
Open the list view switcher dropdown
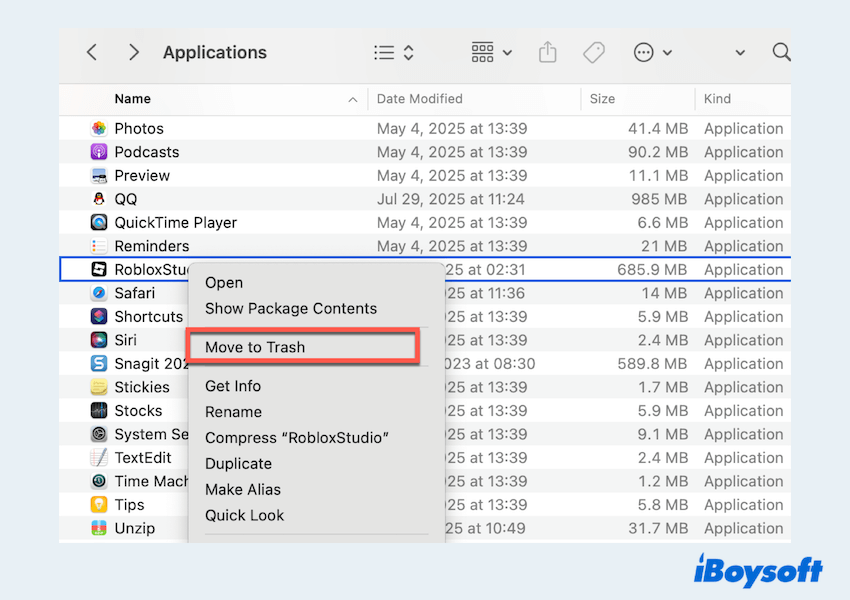[393, 53]
